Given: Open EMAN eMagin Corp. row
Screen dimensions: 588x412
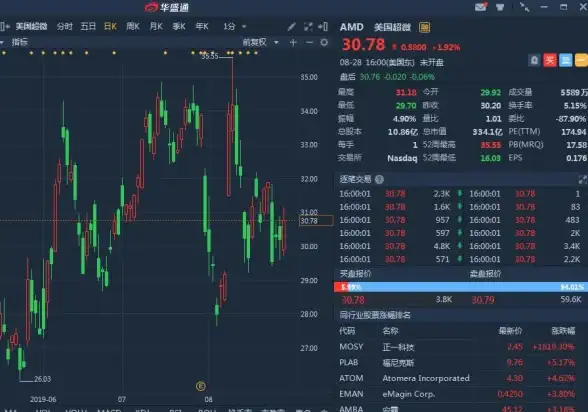Looking at the screenshot, I should (x=461, y=394).
